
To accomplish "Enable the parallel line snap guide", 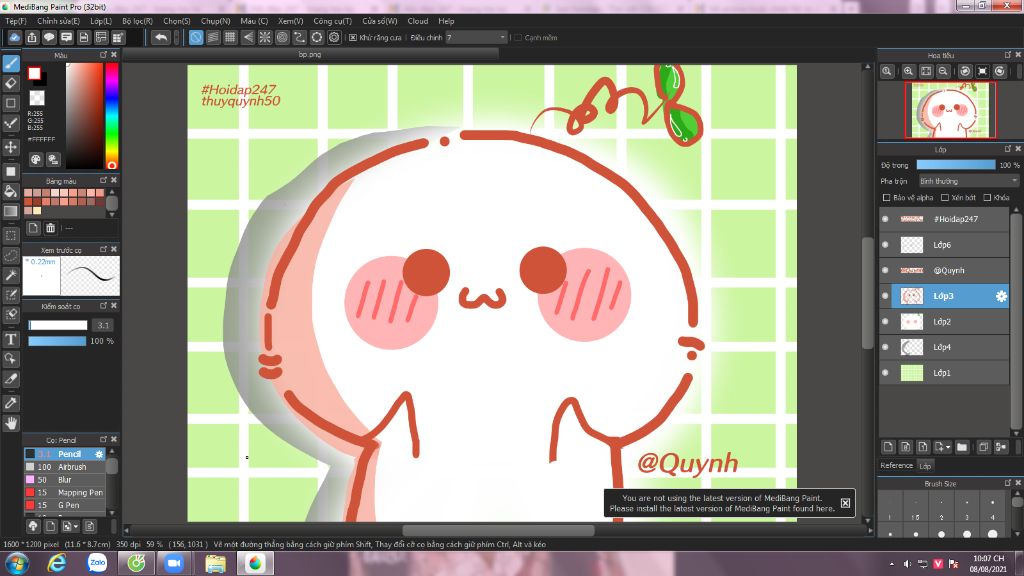I will coord(213,38).
